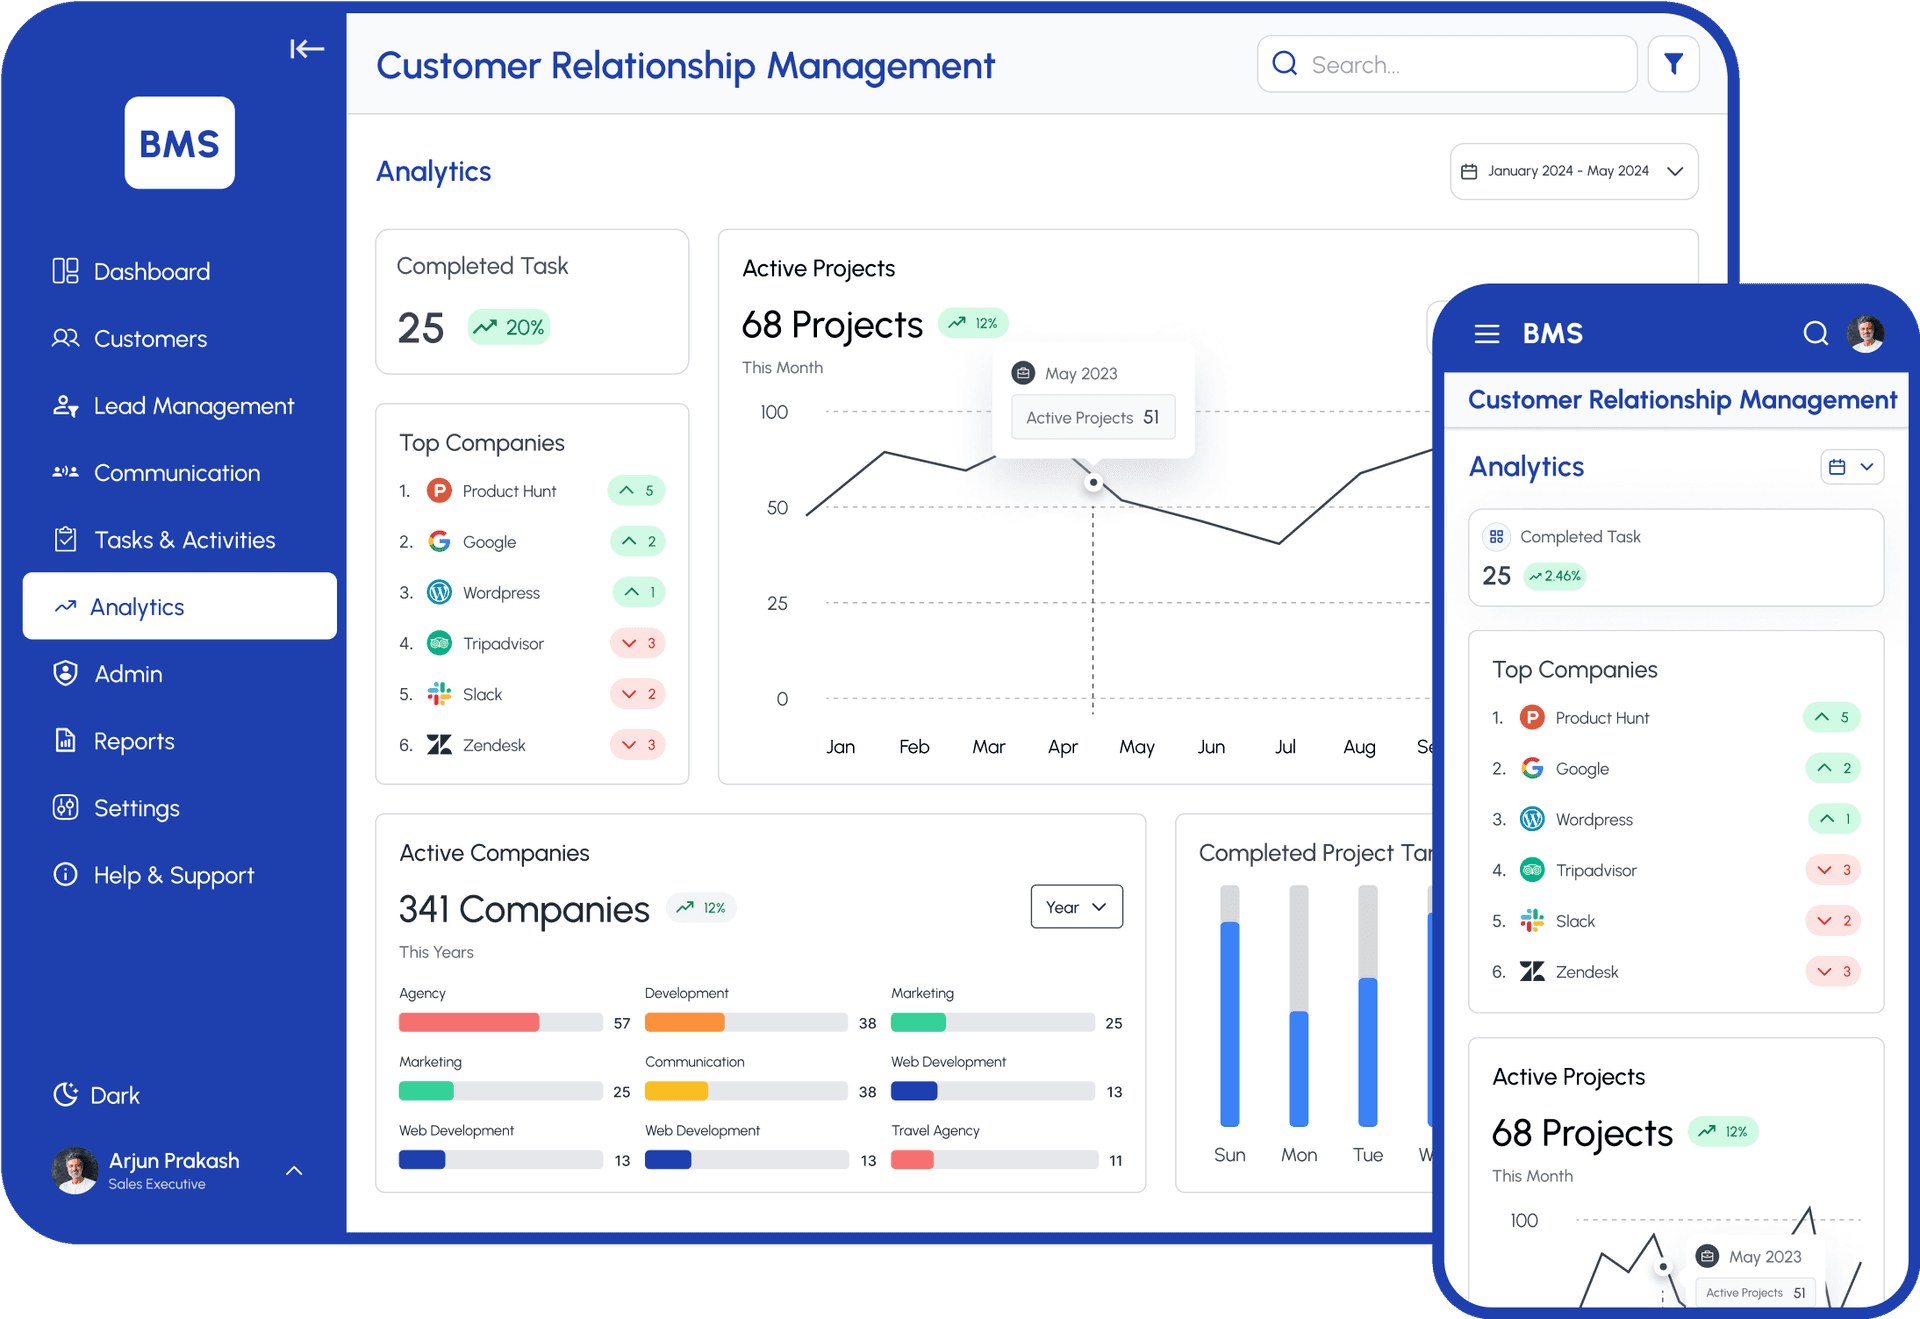
Task: Click the hamburger menu in mobile view
Action: [1486, 334]
